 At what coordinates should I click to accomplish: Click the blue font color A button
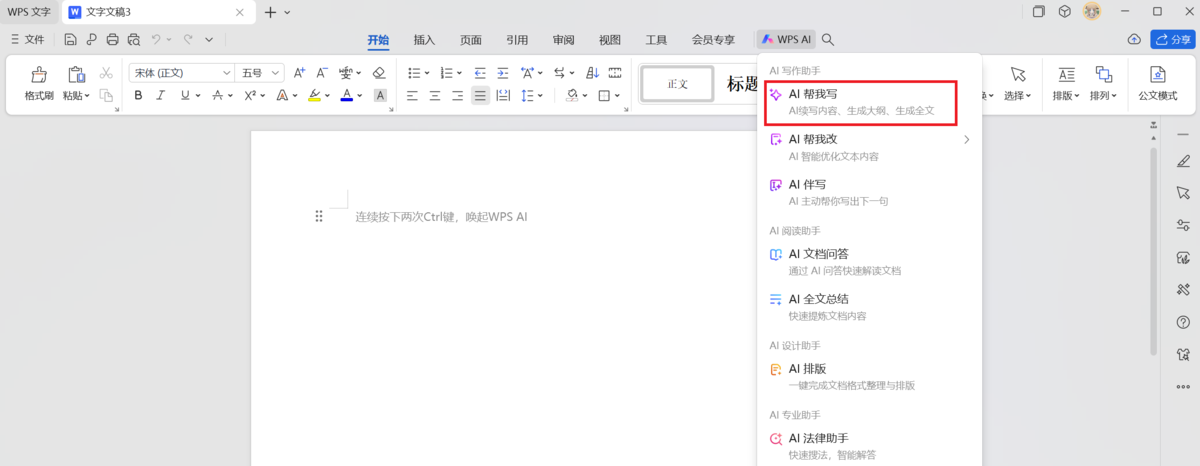tap(346, 96)
